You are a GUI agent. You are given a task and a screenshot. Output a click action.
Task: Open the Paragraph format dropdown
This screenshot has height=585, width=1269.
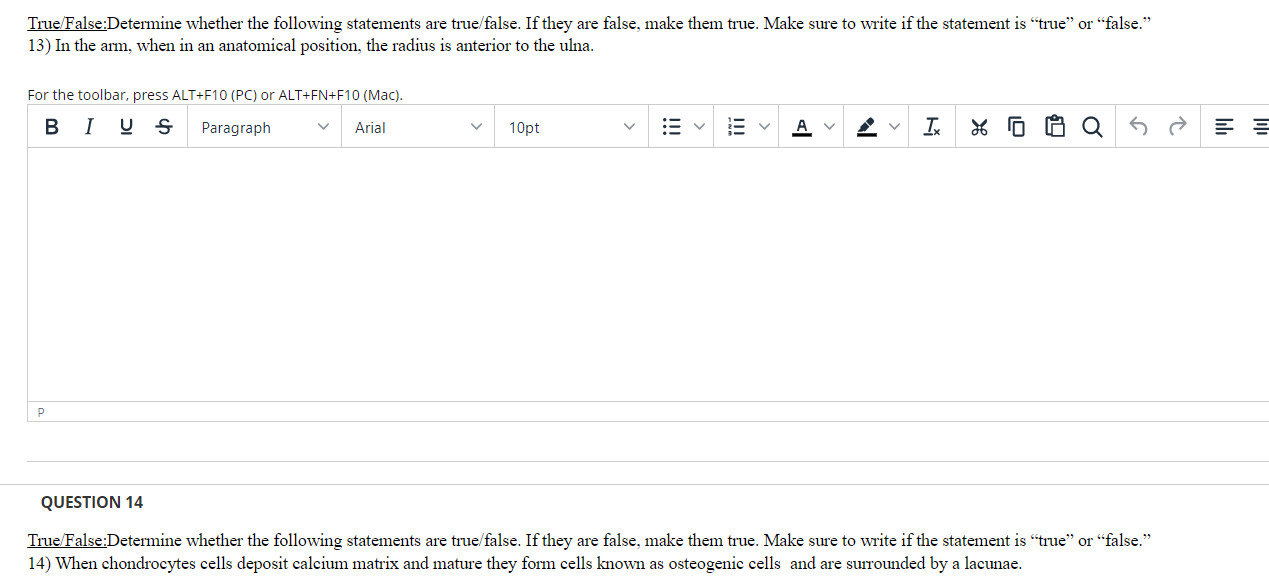tap(264, 127)
